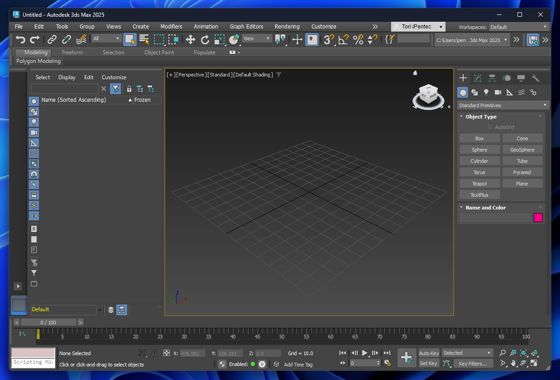Screen dimensions: 560x380
Task: Enable the AutoGrid checkbox
Action: pyautogui.click(x=490, y=127)
